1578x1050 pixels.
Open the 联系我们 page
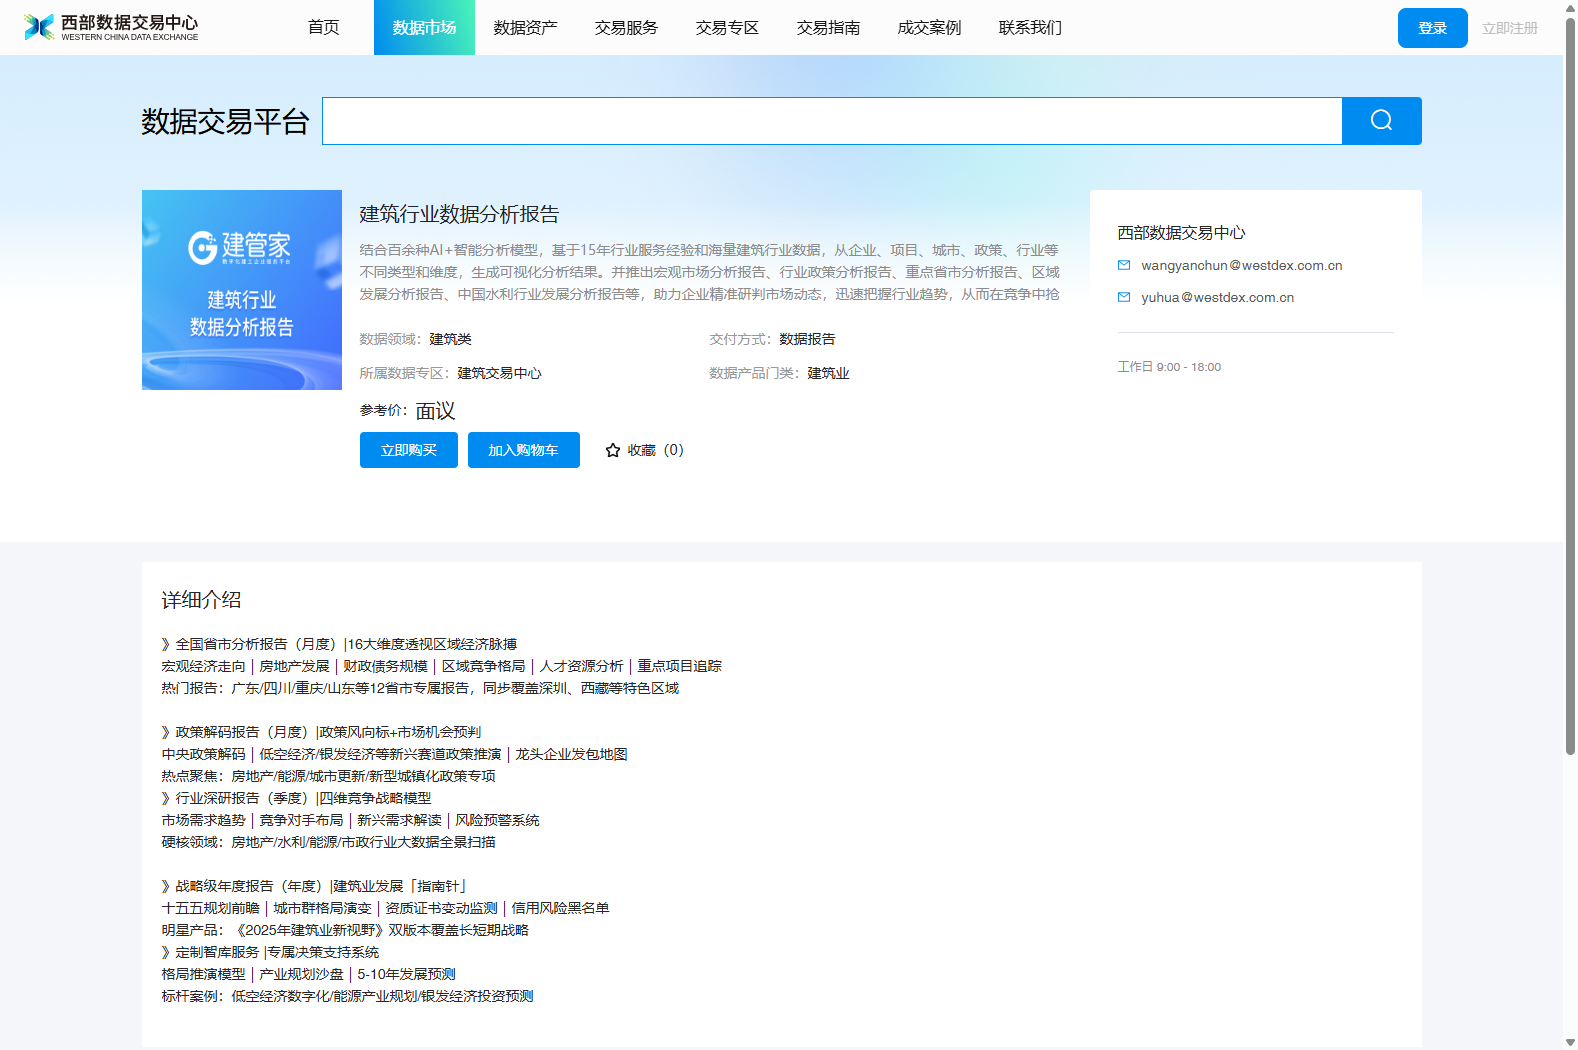pos(1030,28)
